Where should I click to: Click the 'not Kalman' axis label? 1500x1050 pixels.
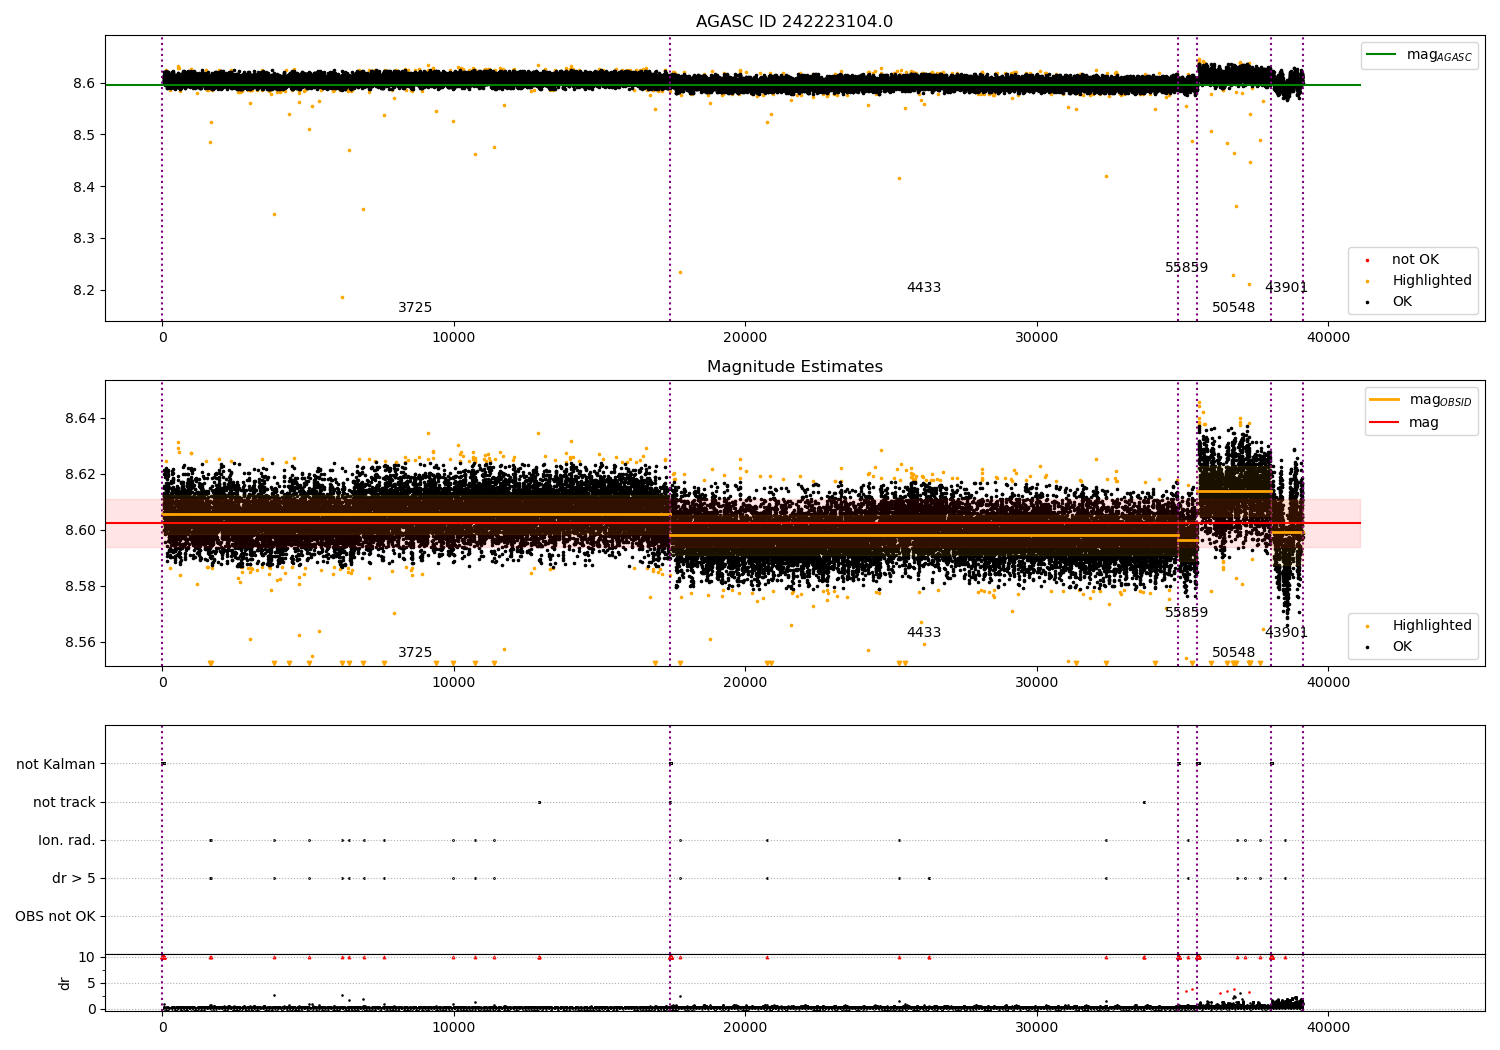click(56, 764)
